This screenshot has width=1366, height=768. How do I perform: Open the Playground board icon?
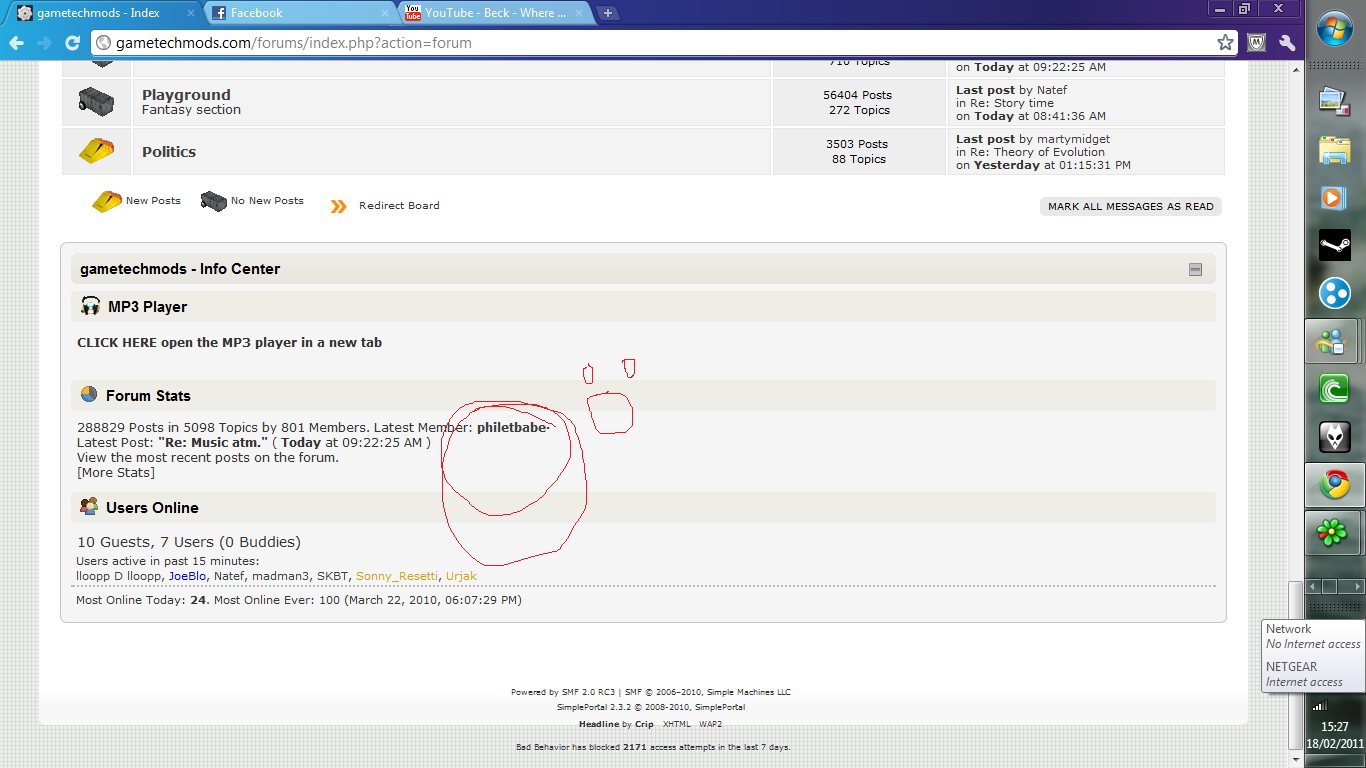click(x=96, y=102)
